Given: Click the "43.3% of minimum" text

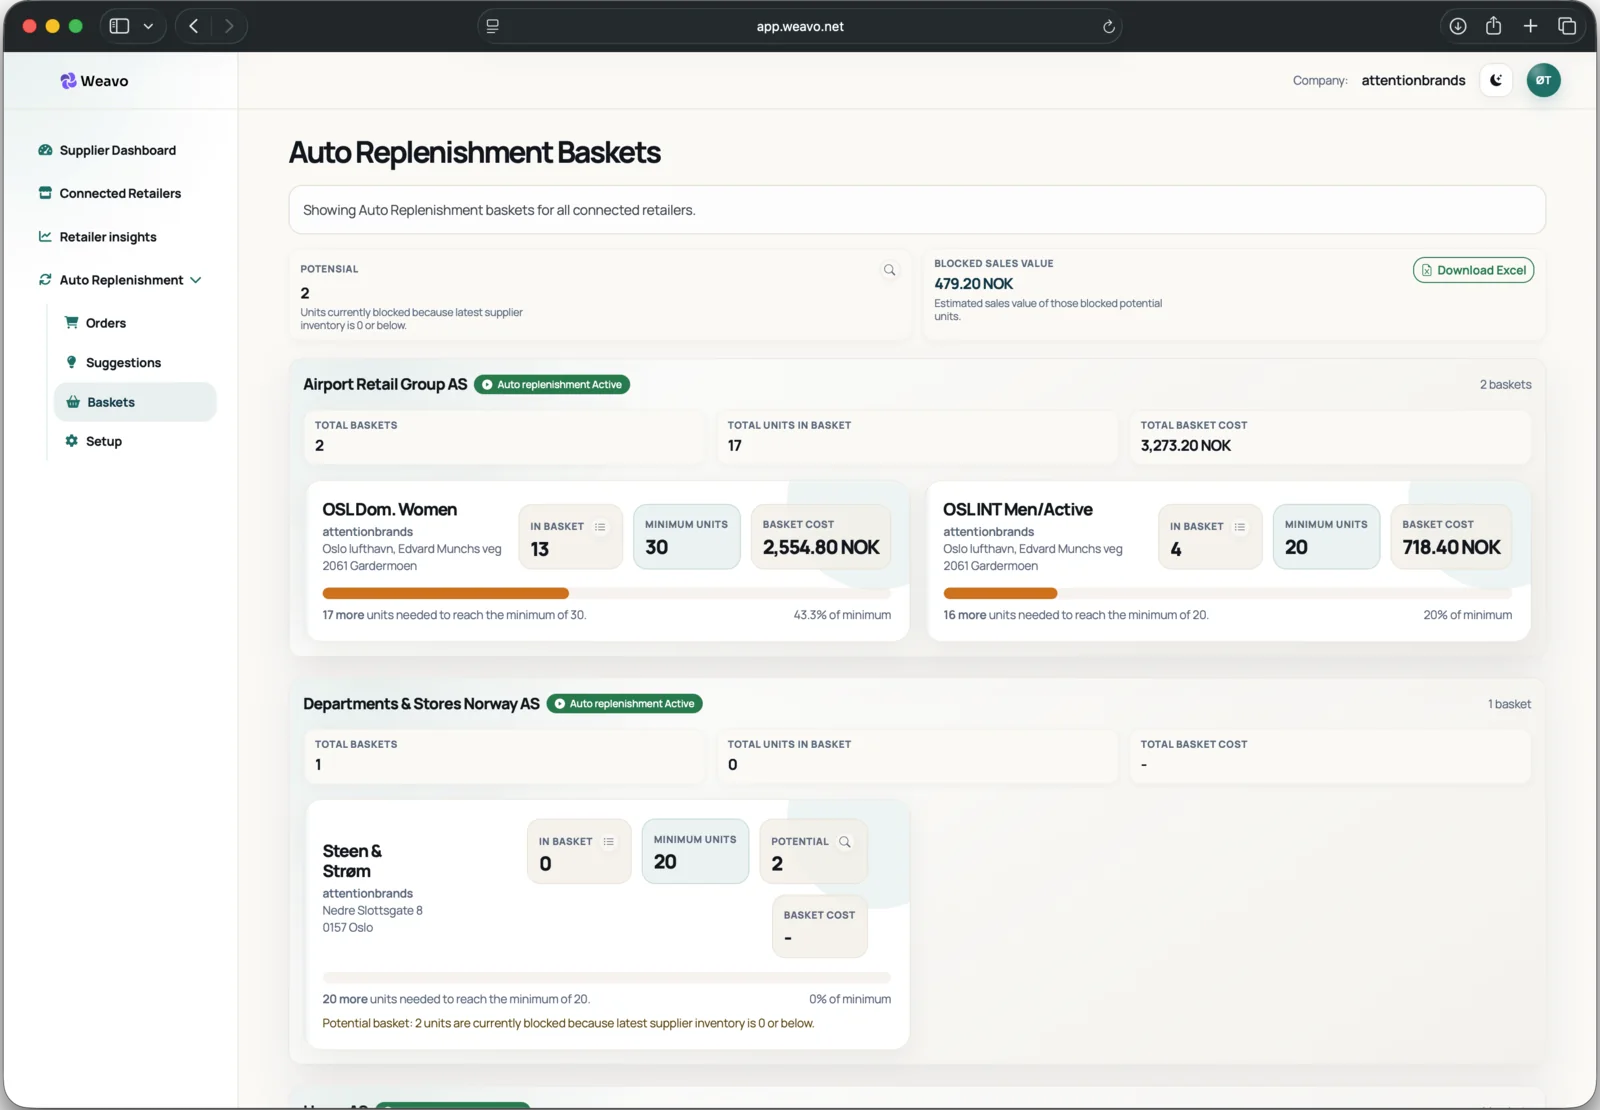Looking at the screenshot, I should click(842, 615).
